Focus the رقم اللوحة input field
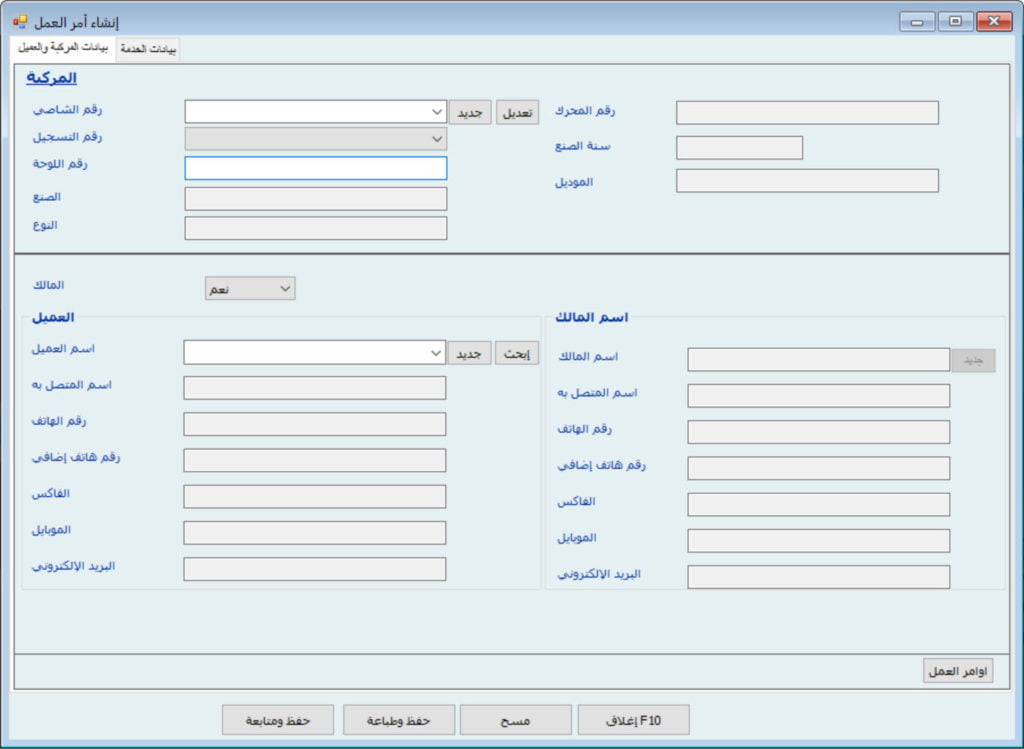 pos(316,168)
